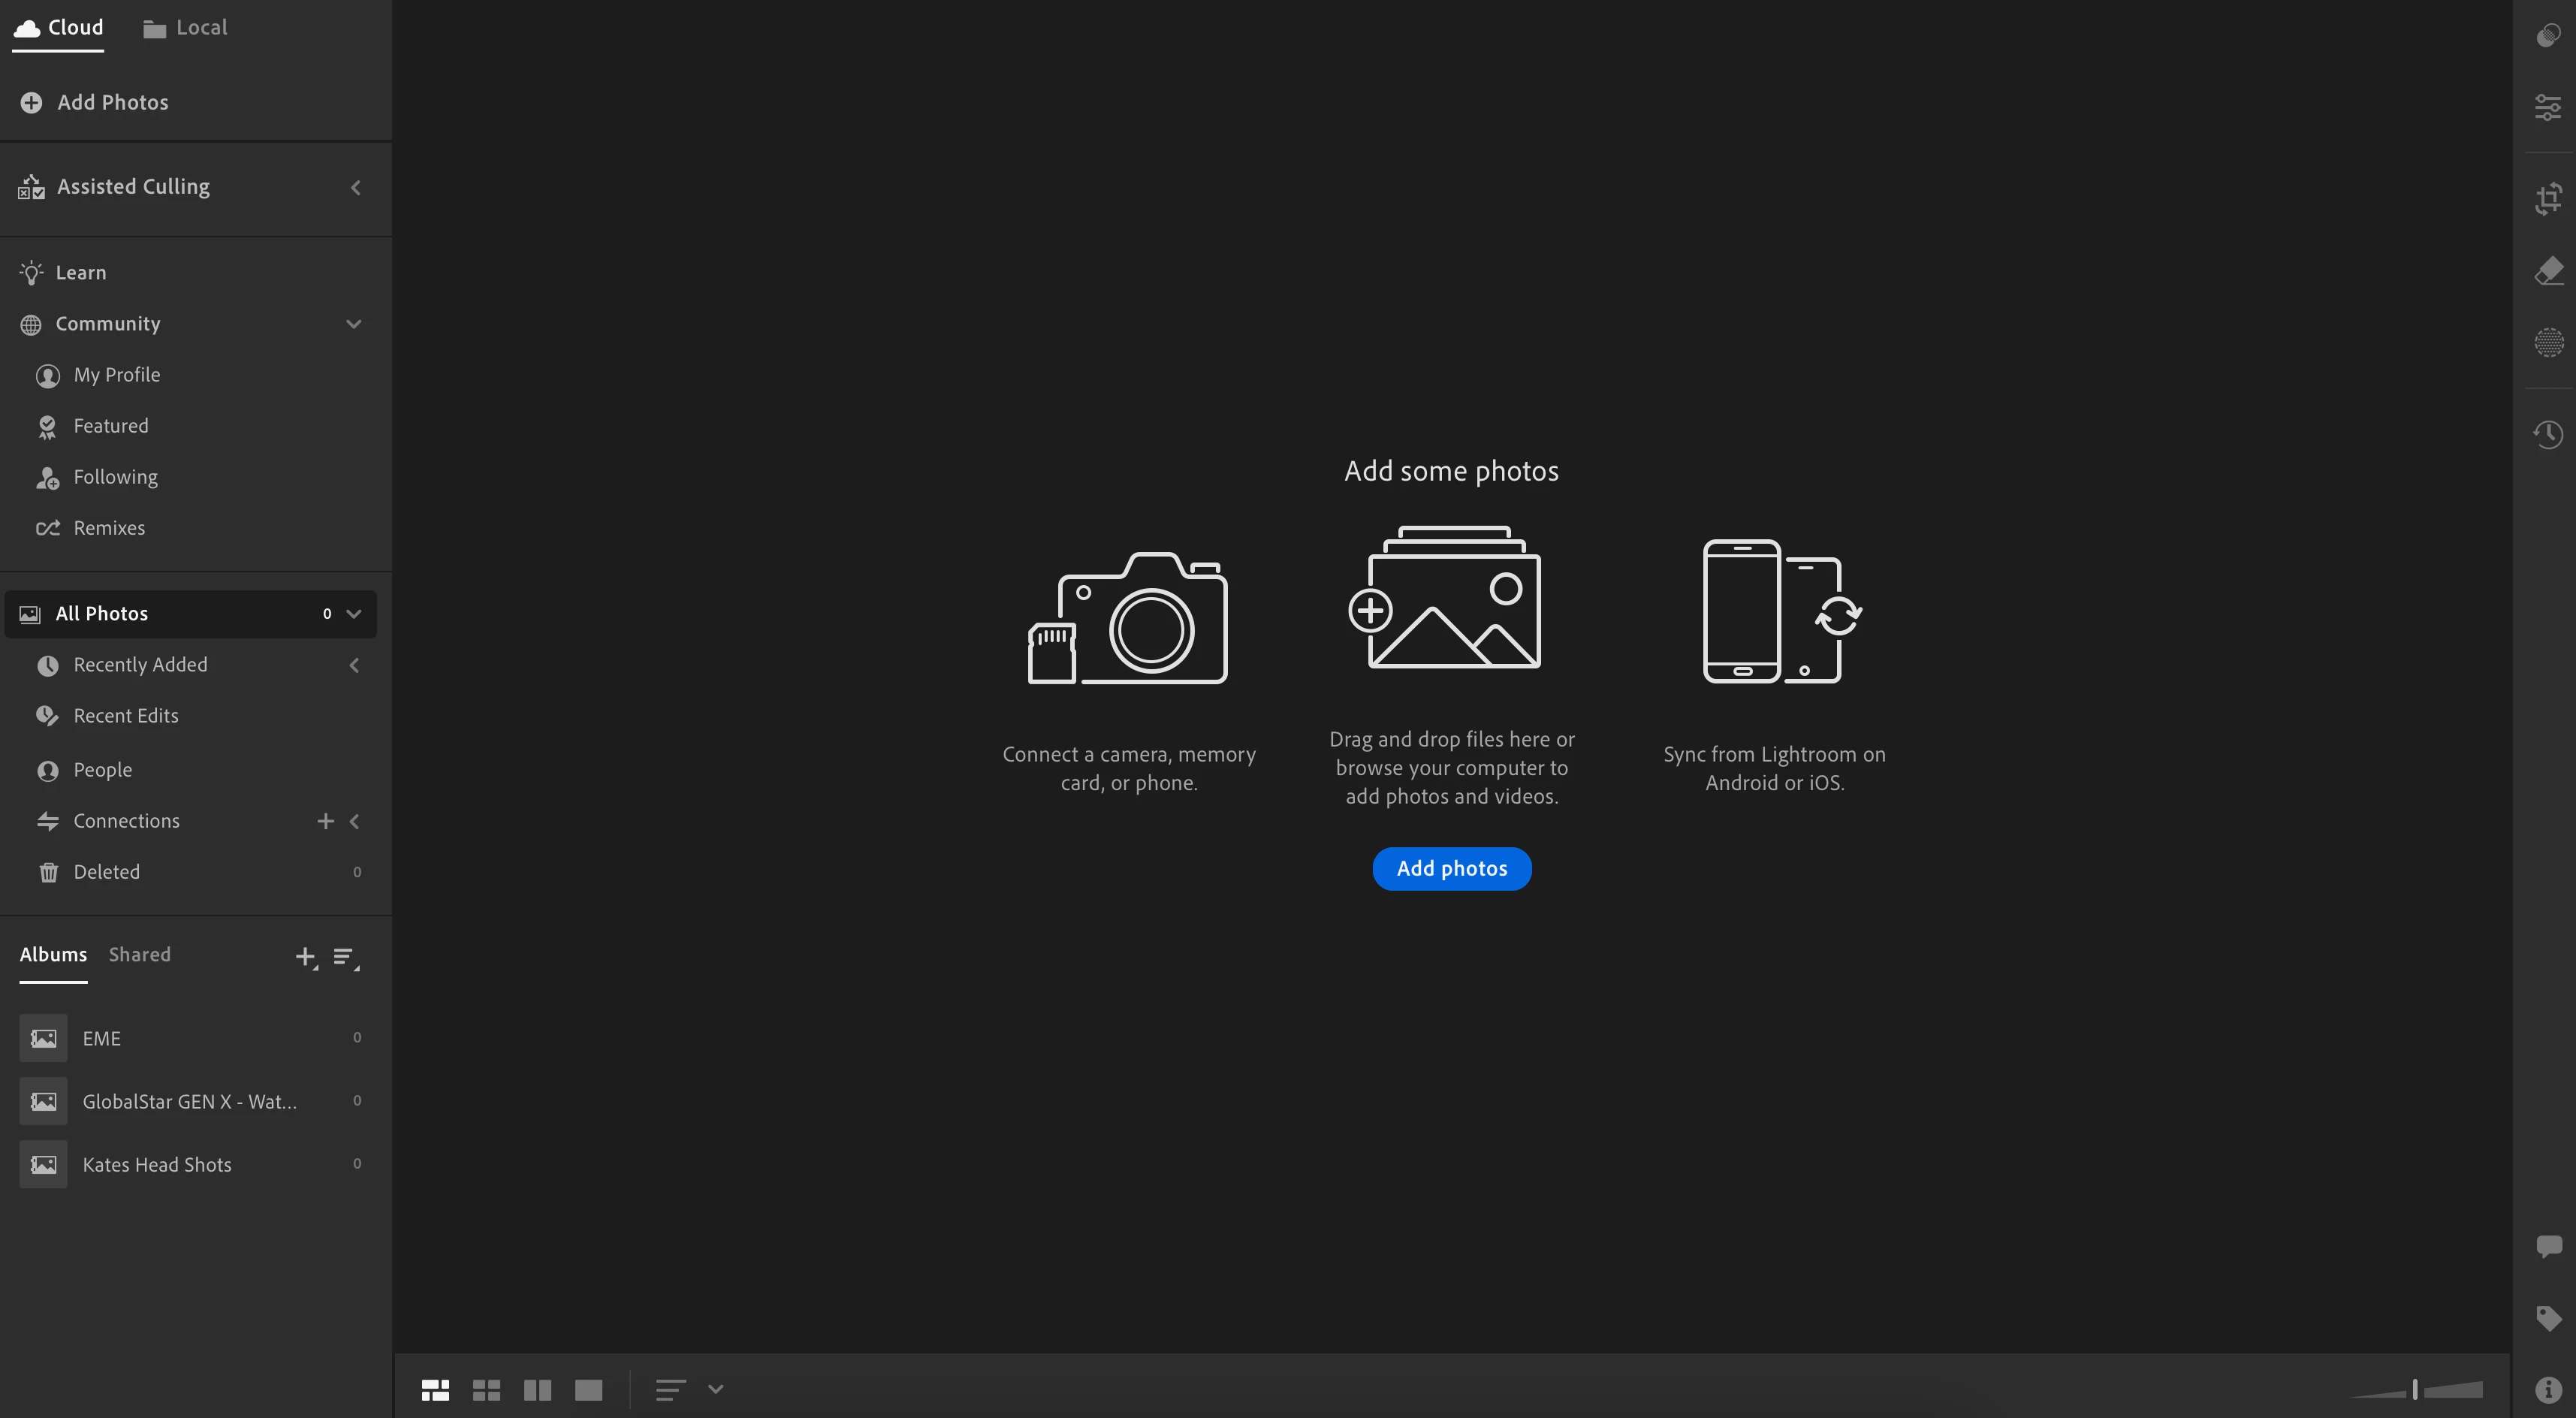Screen dimensions: 2576x1418
Task: Open Recently Added
Action: (x=140, y=665)
